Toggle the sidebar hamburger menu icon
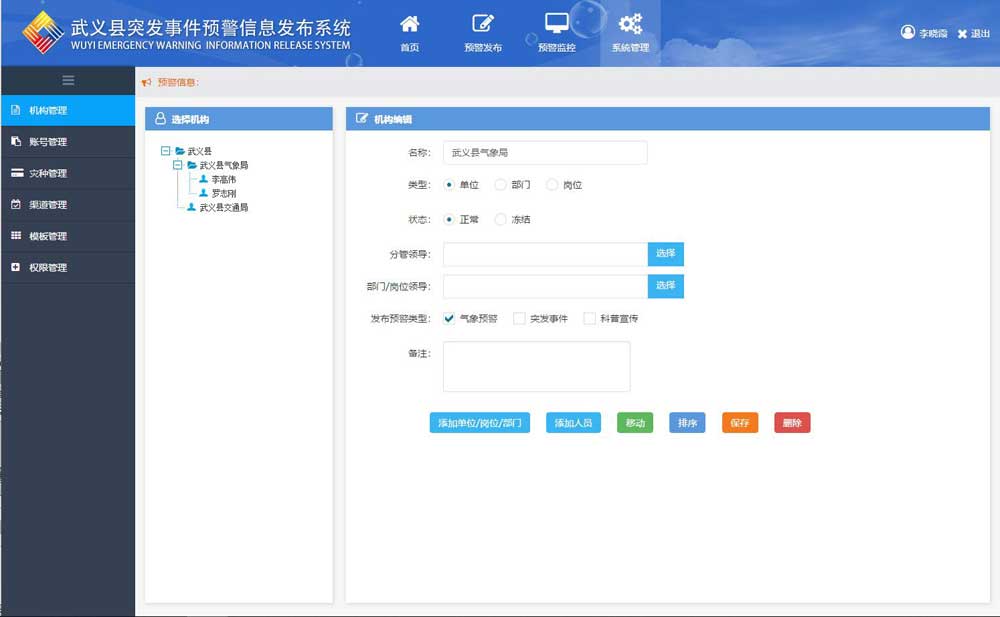1000x617 pixels. [68, 80]
